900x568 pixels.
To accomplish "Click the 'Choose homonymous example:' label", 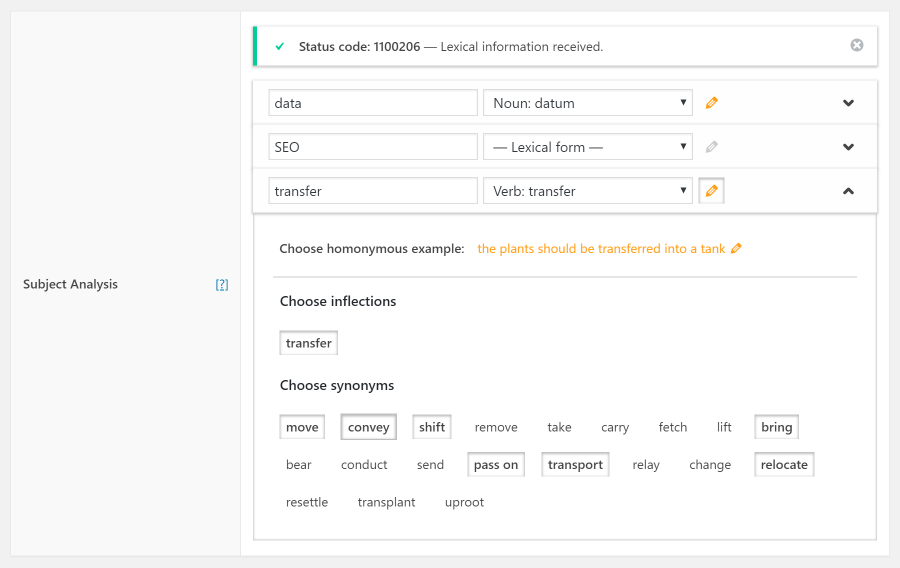I will 372,248.
